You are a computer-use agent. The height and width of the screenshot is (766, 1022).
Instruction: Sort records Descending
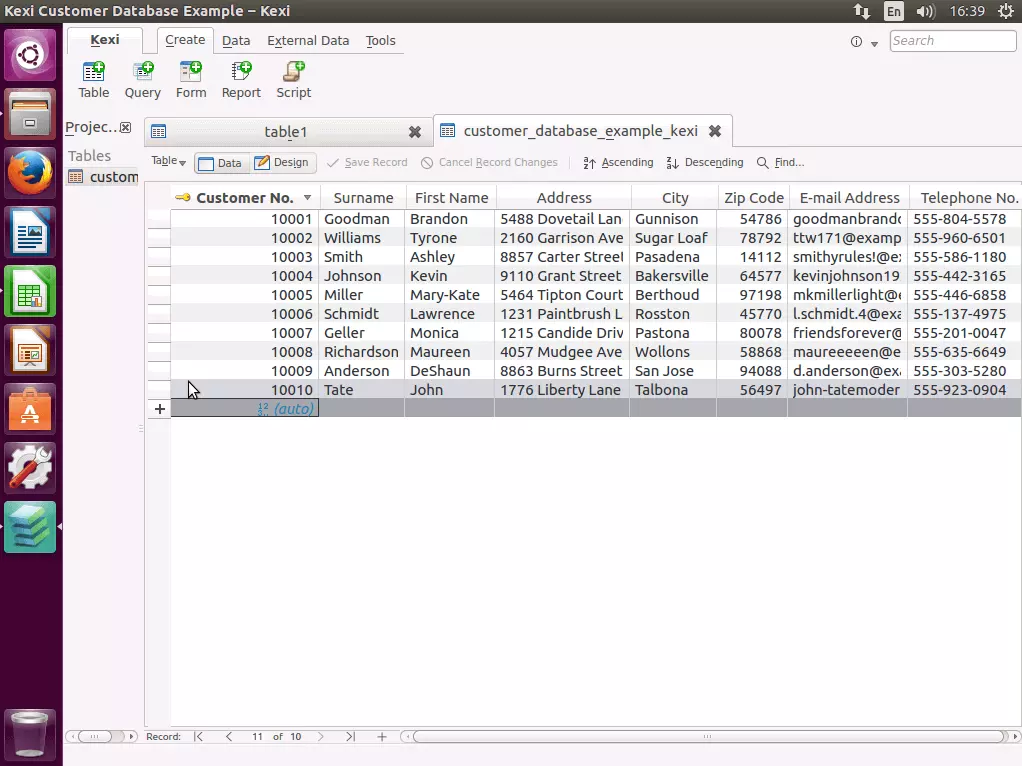click(x=705, y=162)
